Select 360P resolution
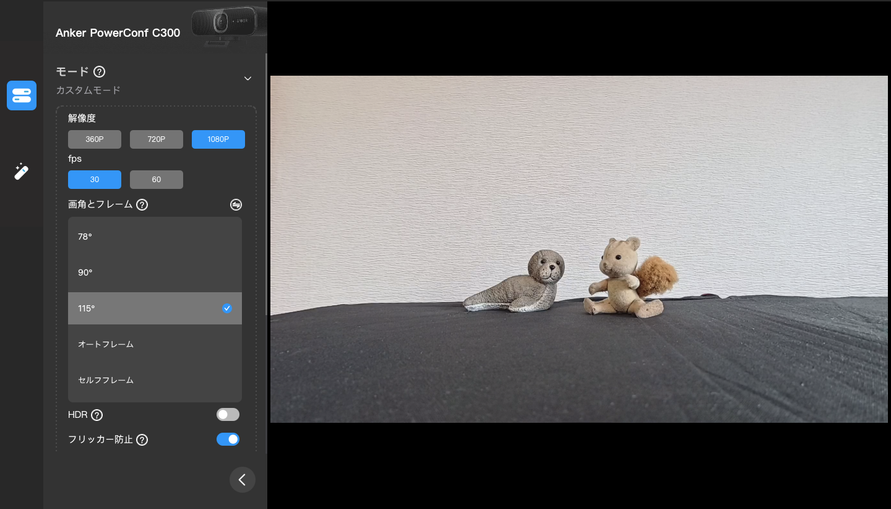 point(94,139)
